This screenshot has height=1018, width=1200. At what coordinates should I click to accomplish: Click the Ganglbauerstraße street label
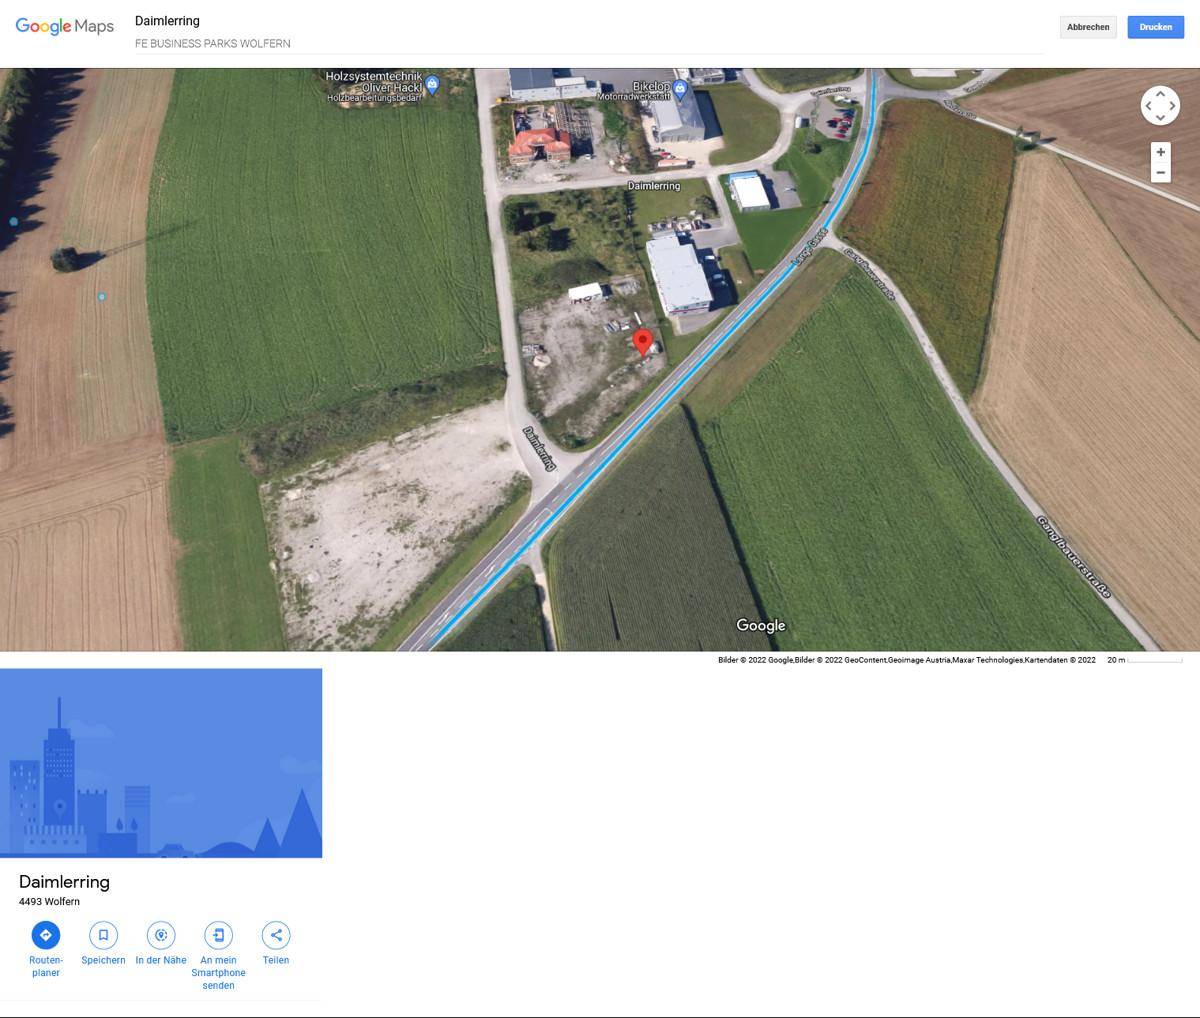[x=1074, y=557]
